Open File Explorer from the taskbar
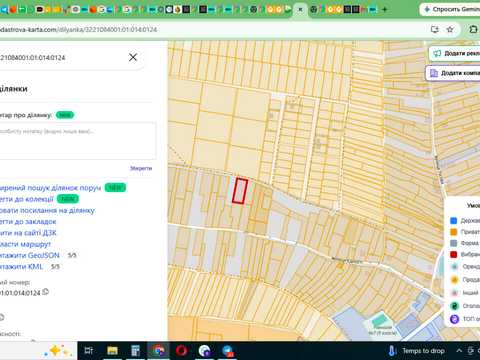480x360 pixels. pyautogui.click(x=112, y=351)
